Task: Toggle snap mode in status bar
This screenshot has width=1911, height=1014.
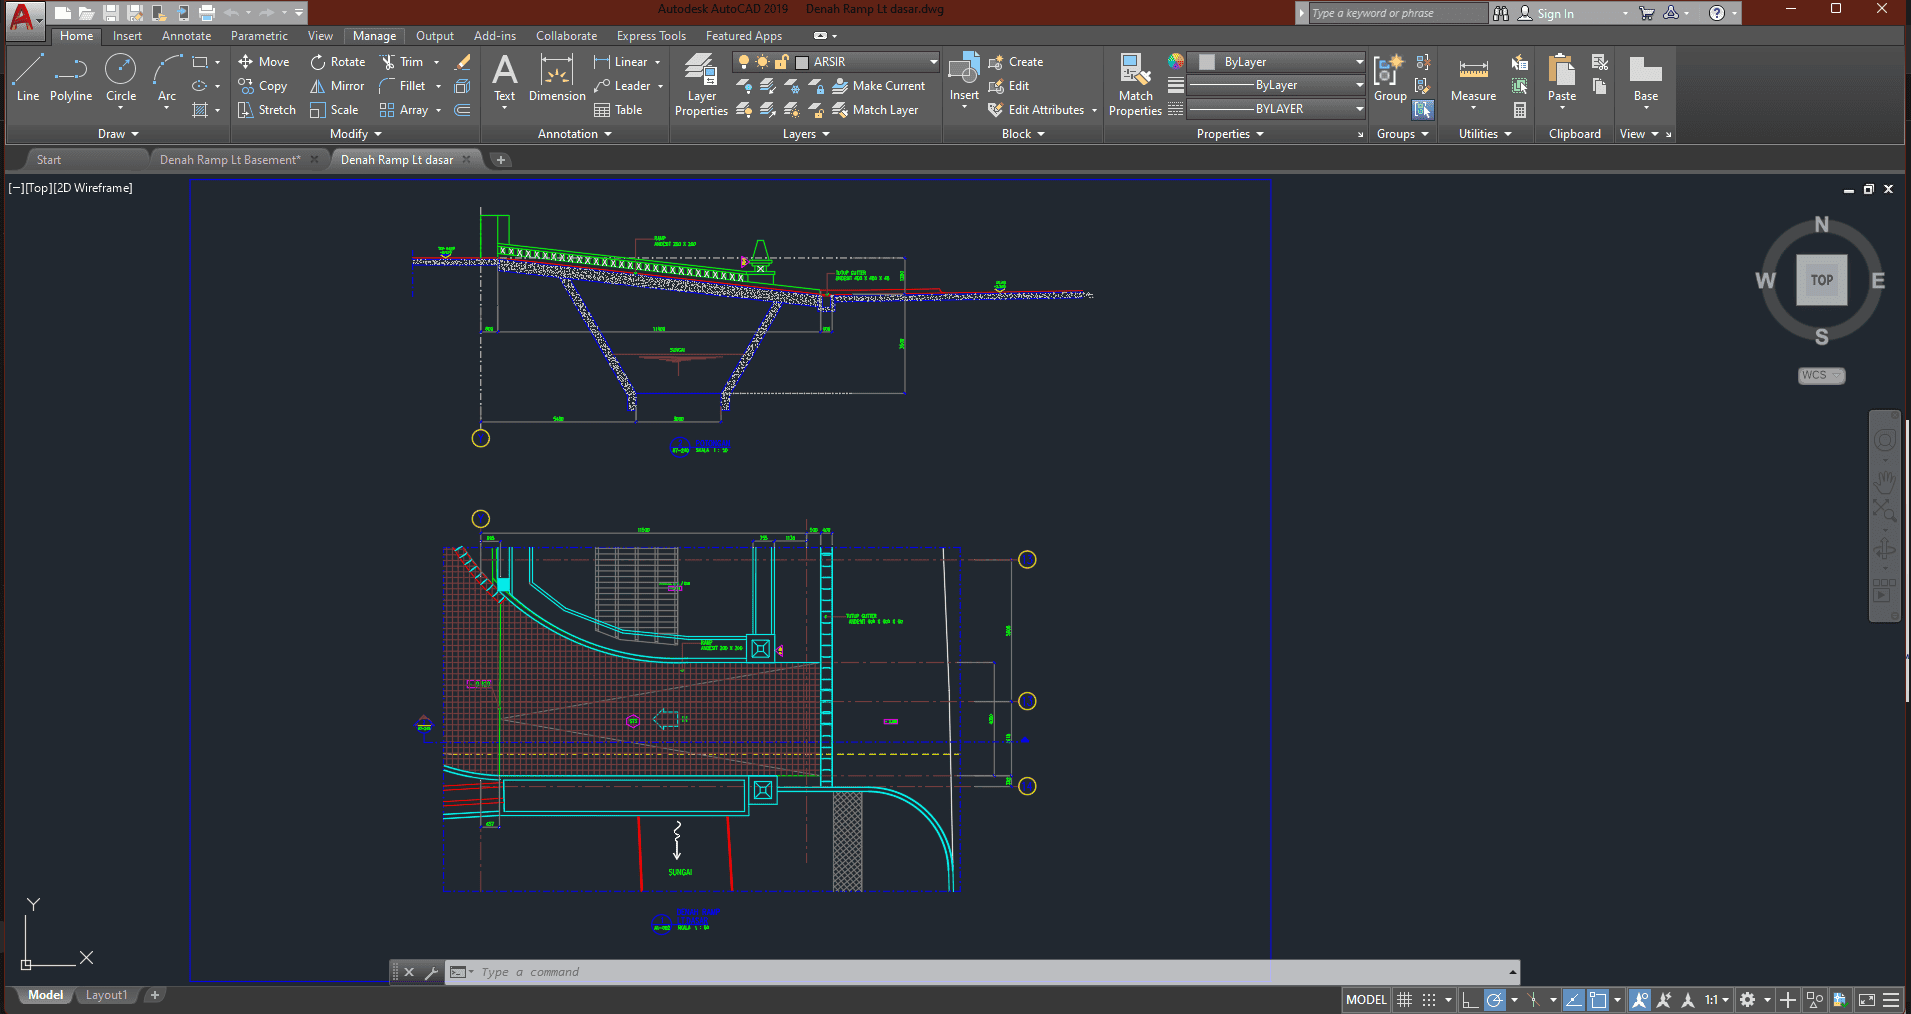Action: [1429, 1000]
